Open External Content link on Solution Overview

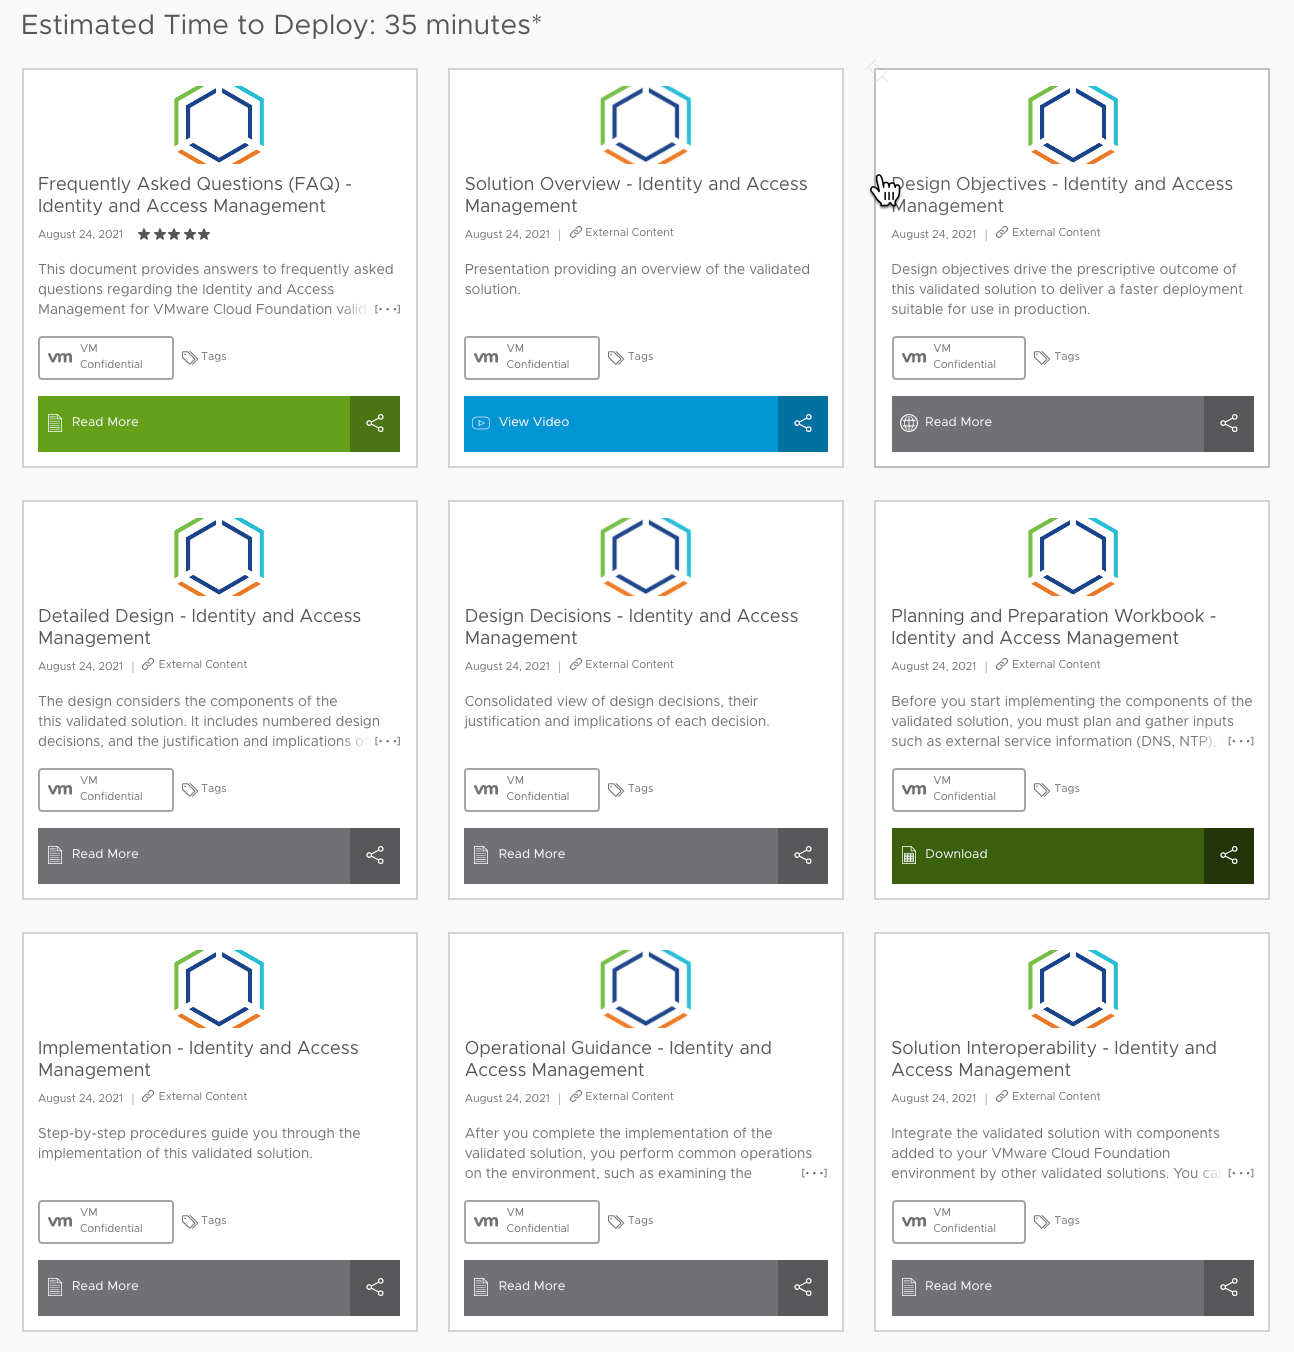[x=621, y=232]
